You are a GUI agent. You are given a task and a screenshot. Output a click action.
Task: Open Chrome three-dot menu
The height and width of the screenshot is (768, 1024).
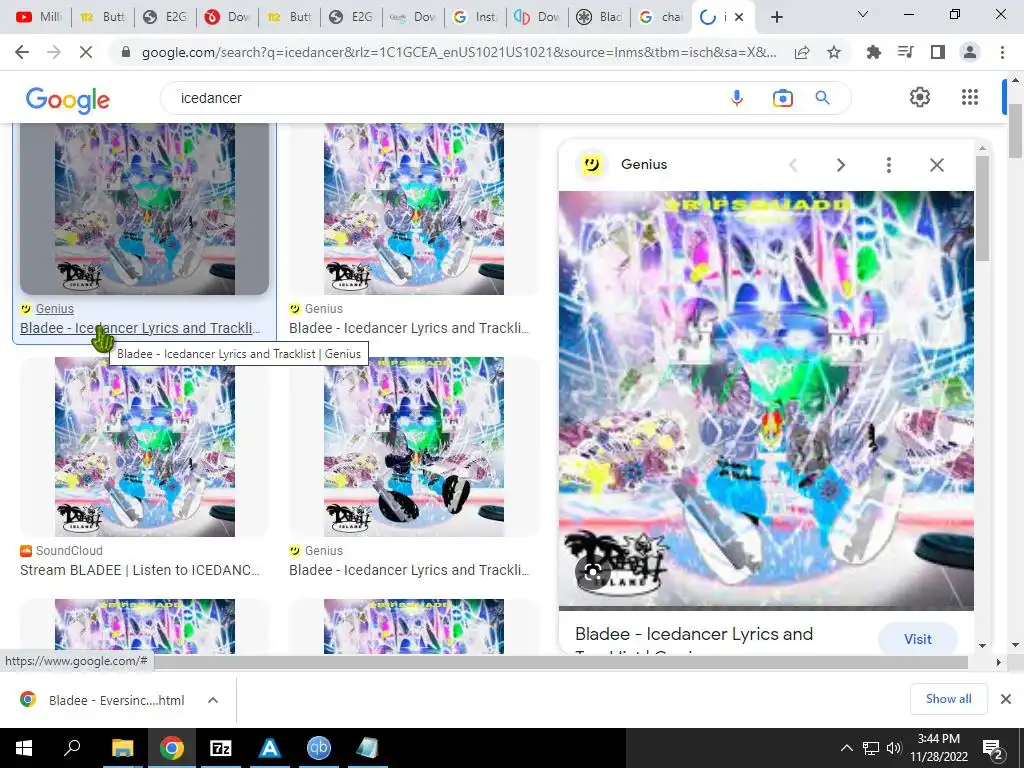(x=1002, y=52)
